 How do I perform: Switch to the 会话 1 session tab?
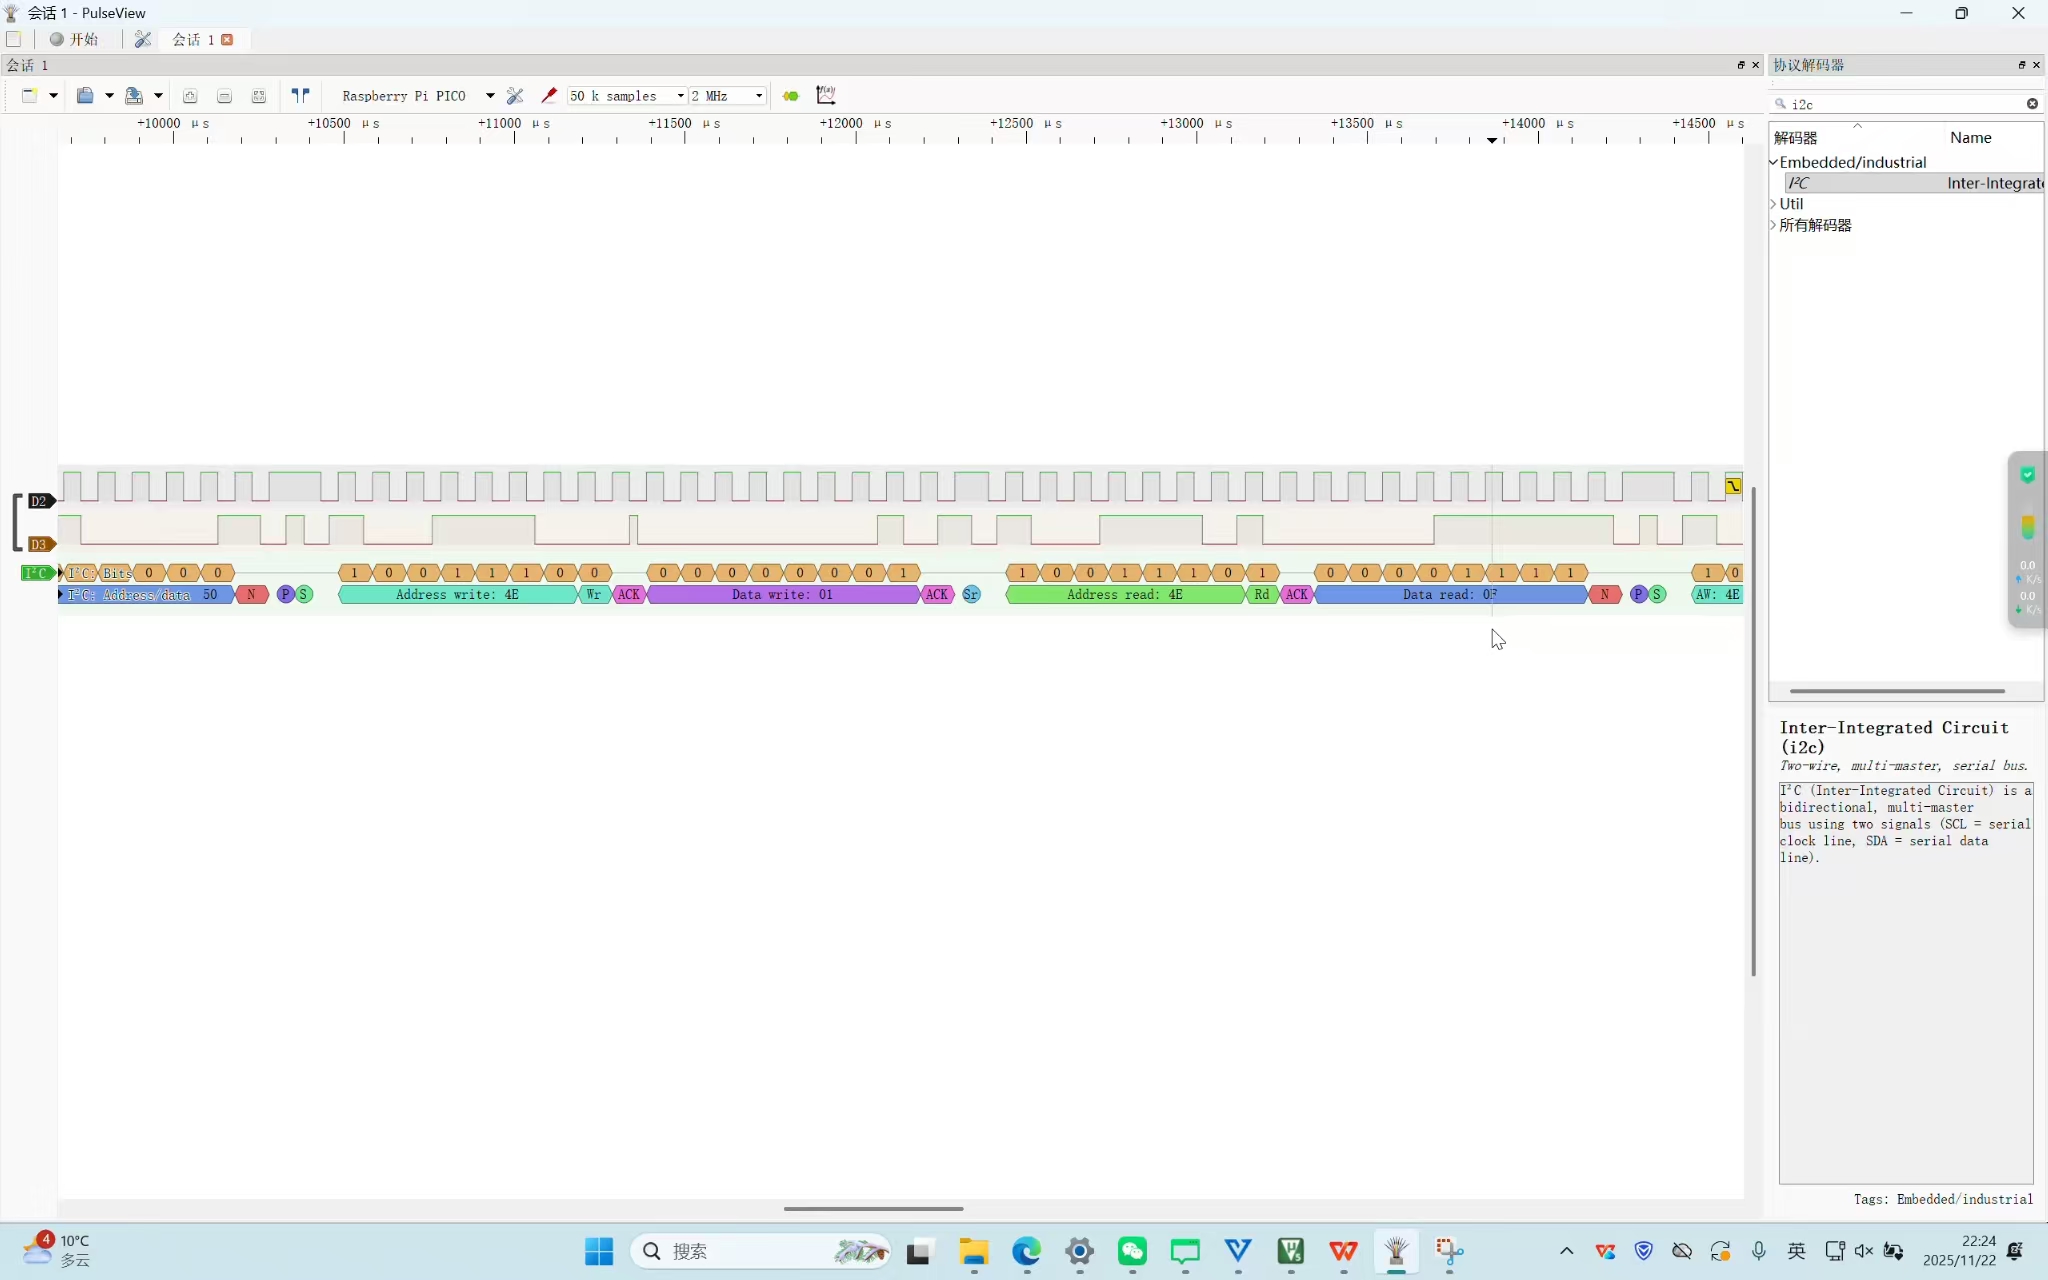click(193, 40)
